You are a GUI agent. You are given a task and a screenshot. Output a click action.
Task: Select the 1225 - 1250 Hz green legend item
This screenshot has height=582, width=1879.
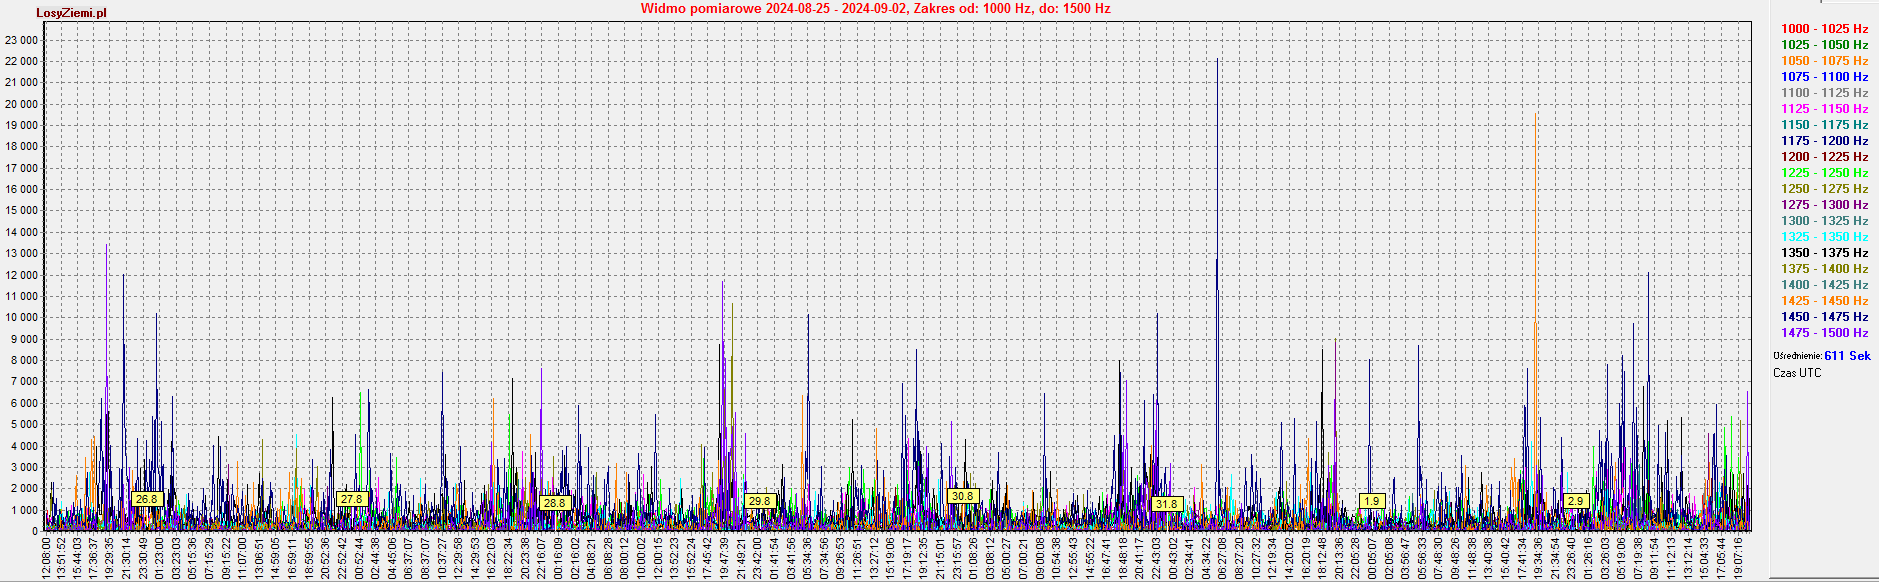1824,173
